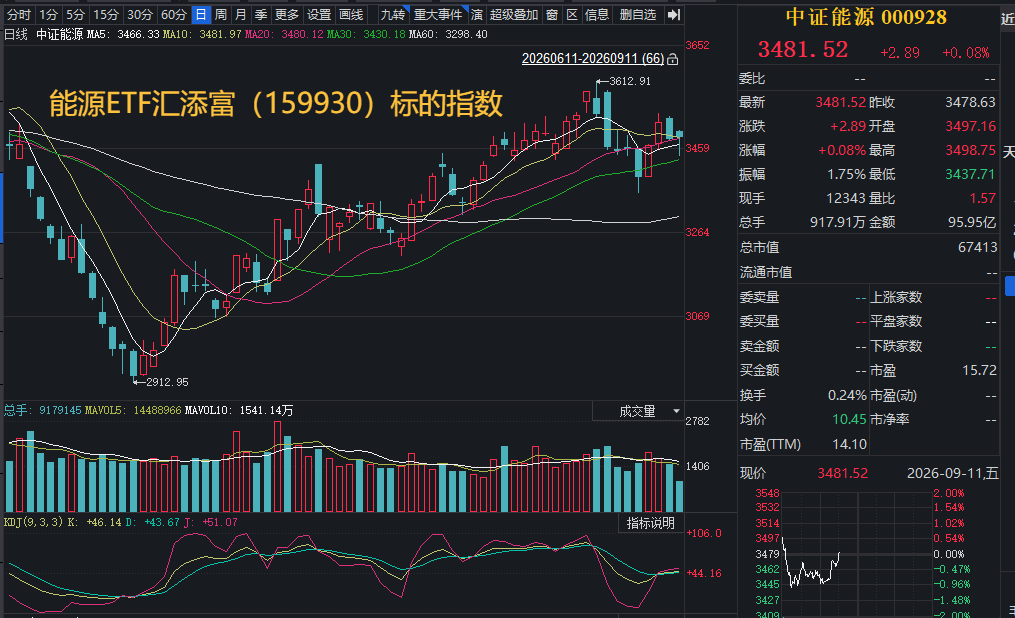Click the MAVOL5 volume average label
The image size is (1015, 618).
point(133,410)
